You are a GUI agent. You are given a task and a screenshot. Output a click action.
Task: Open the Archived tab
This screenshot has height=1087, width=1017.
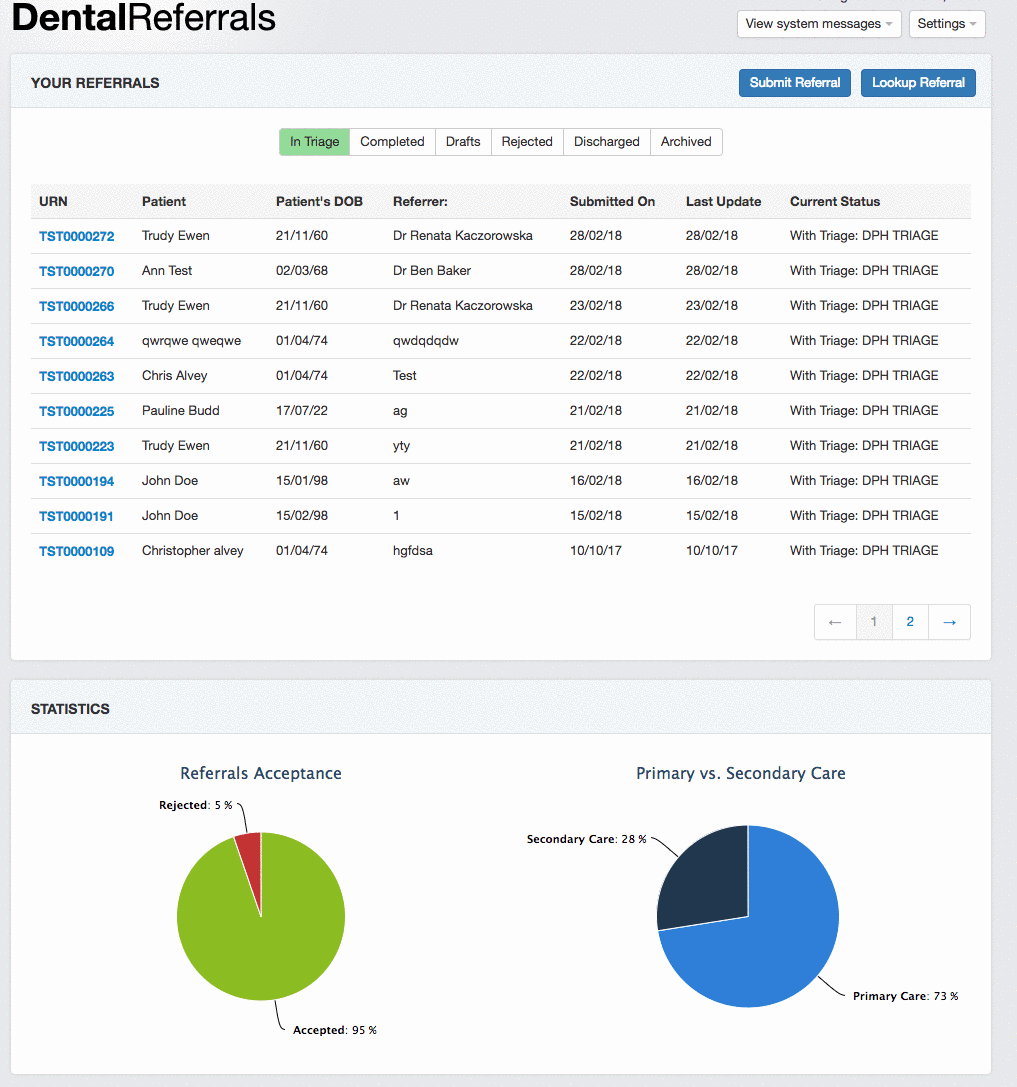(x=686, y=141)
